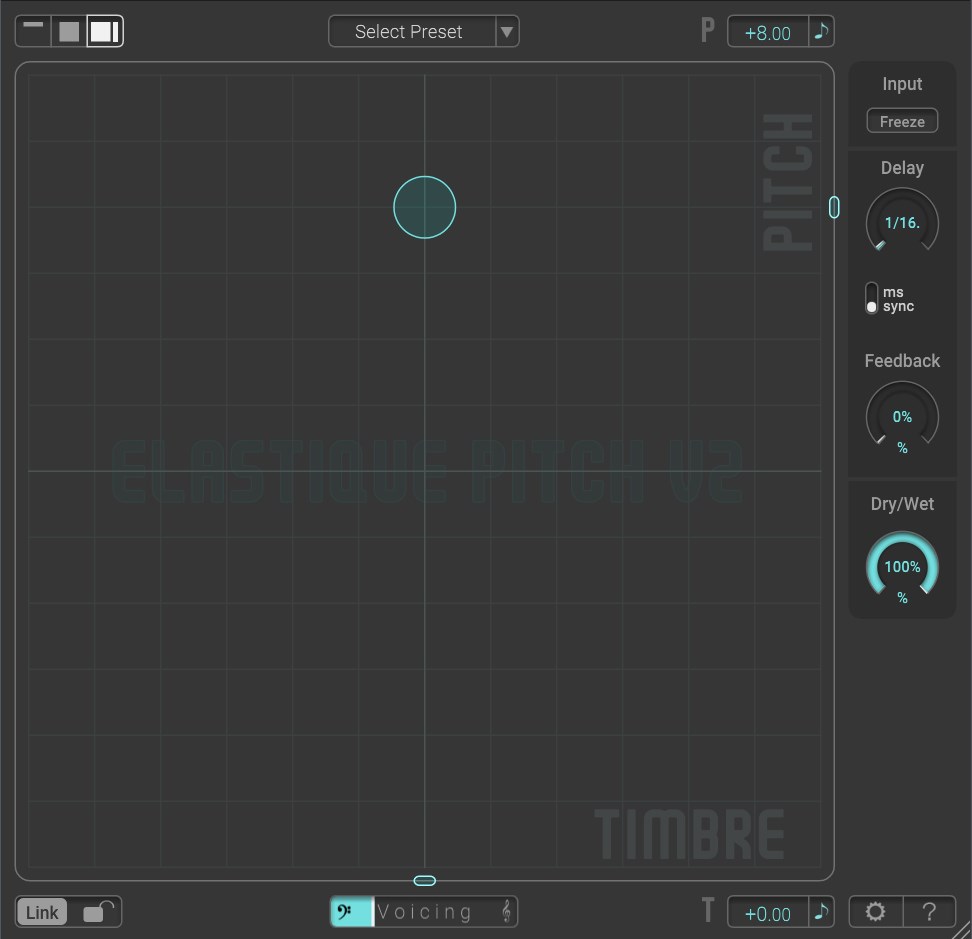
Task: Click the note icon beside pitch value
Action: pyautogui.click(x=821, y=32)
